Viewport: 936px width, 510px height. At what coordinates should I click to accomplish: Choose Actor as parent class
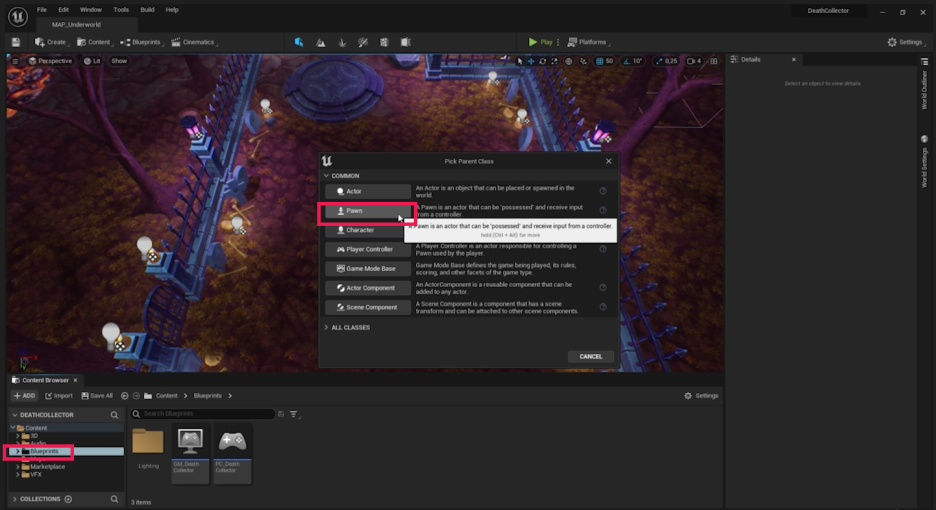click(x=368, y=191)
